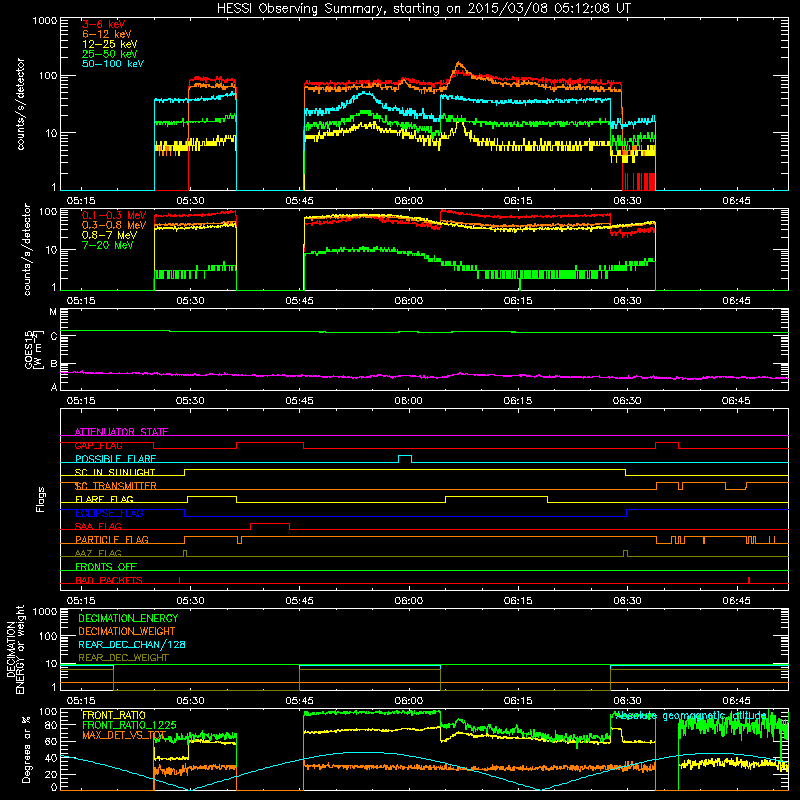Click the Degrees or % axis label
Screen dimensions: 800x800
(26, 749)
